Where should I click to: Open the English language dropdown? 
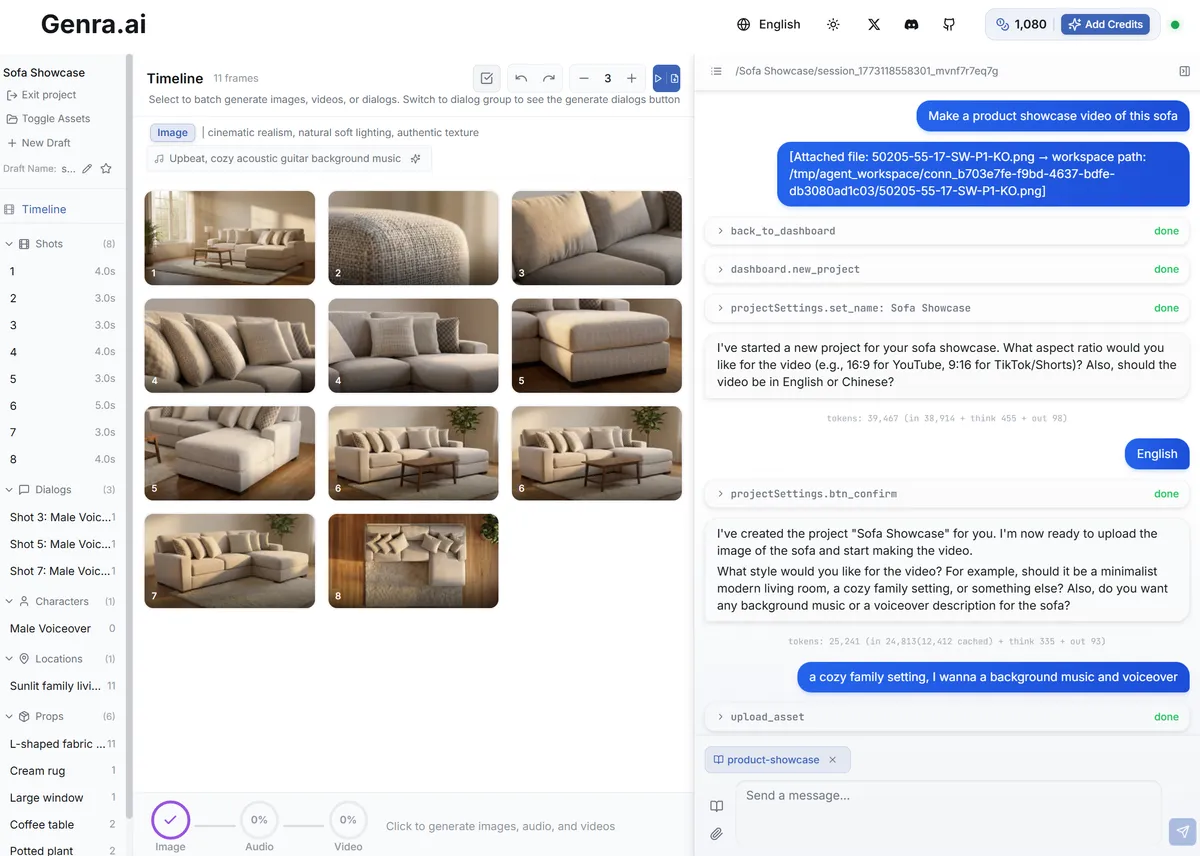coord(768,24)
